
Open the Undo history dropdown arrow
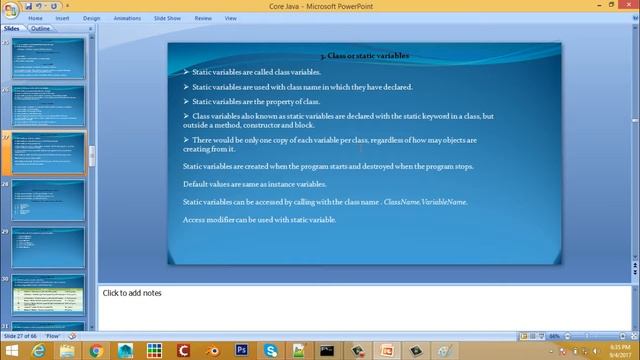[x=45, y=6]
